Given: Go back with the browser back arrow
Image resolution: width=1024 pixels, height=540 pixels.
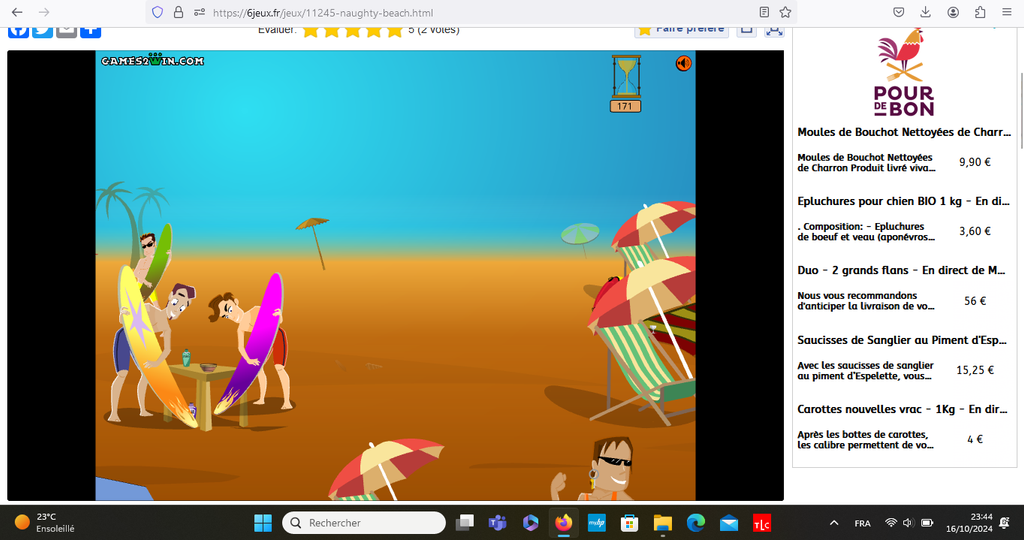Looking at the screenshot, I should click(x=18, y=12).
